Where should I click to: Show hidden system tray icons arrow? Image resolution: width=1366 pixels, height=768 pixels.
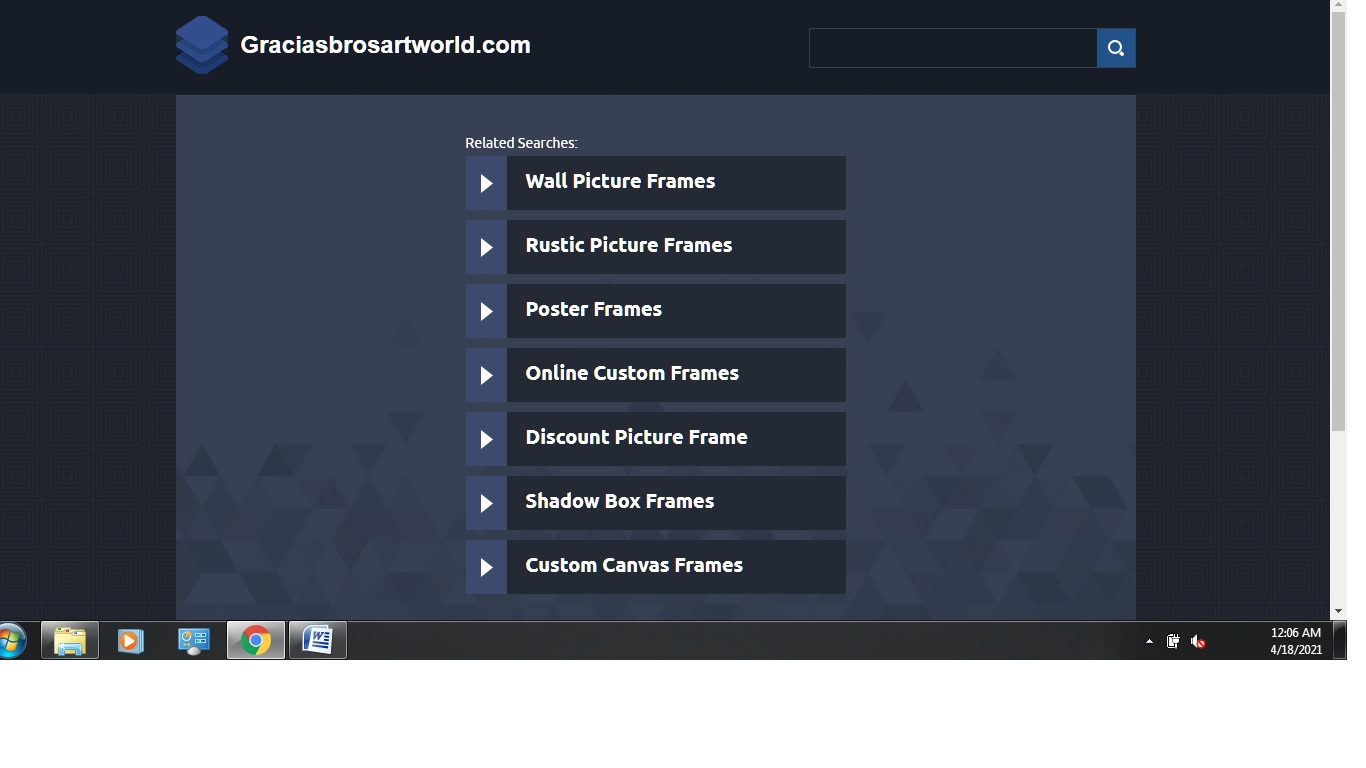click(1149, 641)
